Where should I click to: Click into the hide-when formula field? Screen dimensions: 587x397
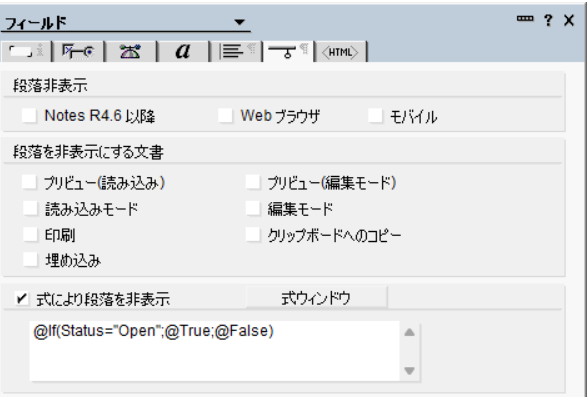click(215, 351)
